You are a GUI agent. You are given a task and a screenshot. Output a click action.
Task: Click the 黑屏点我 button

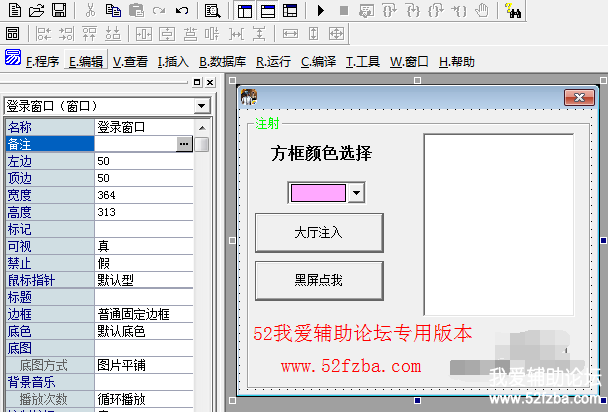coord(319,281)
